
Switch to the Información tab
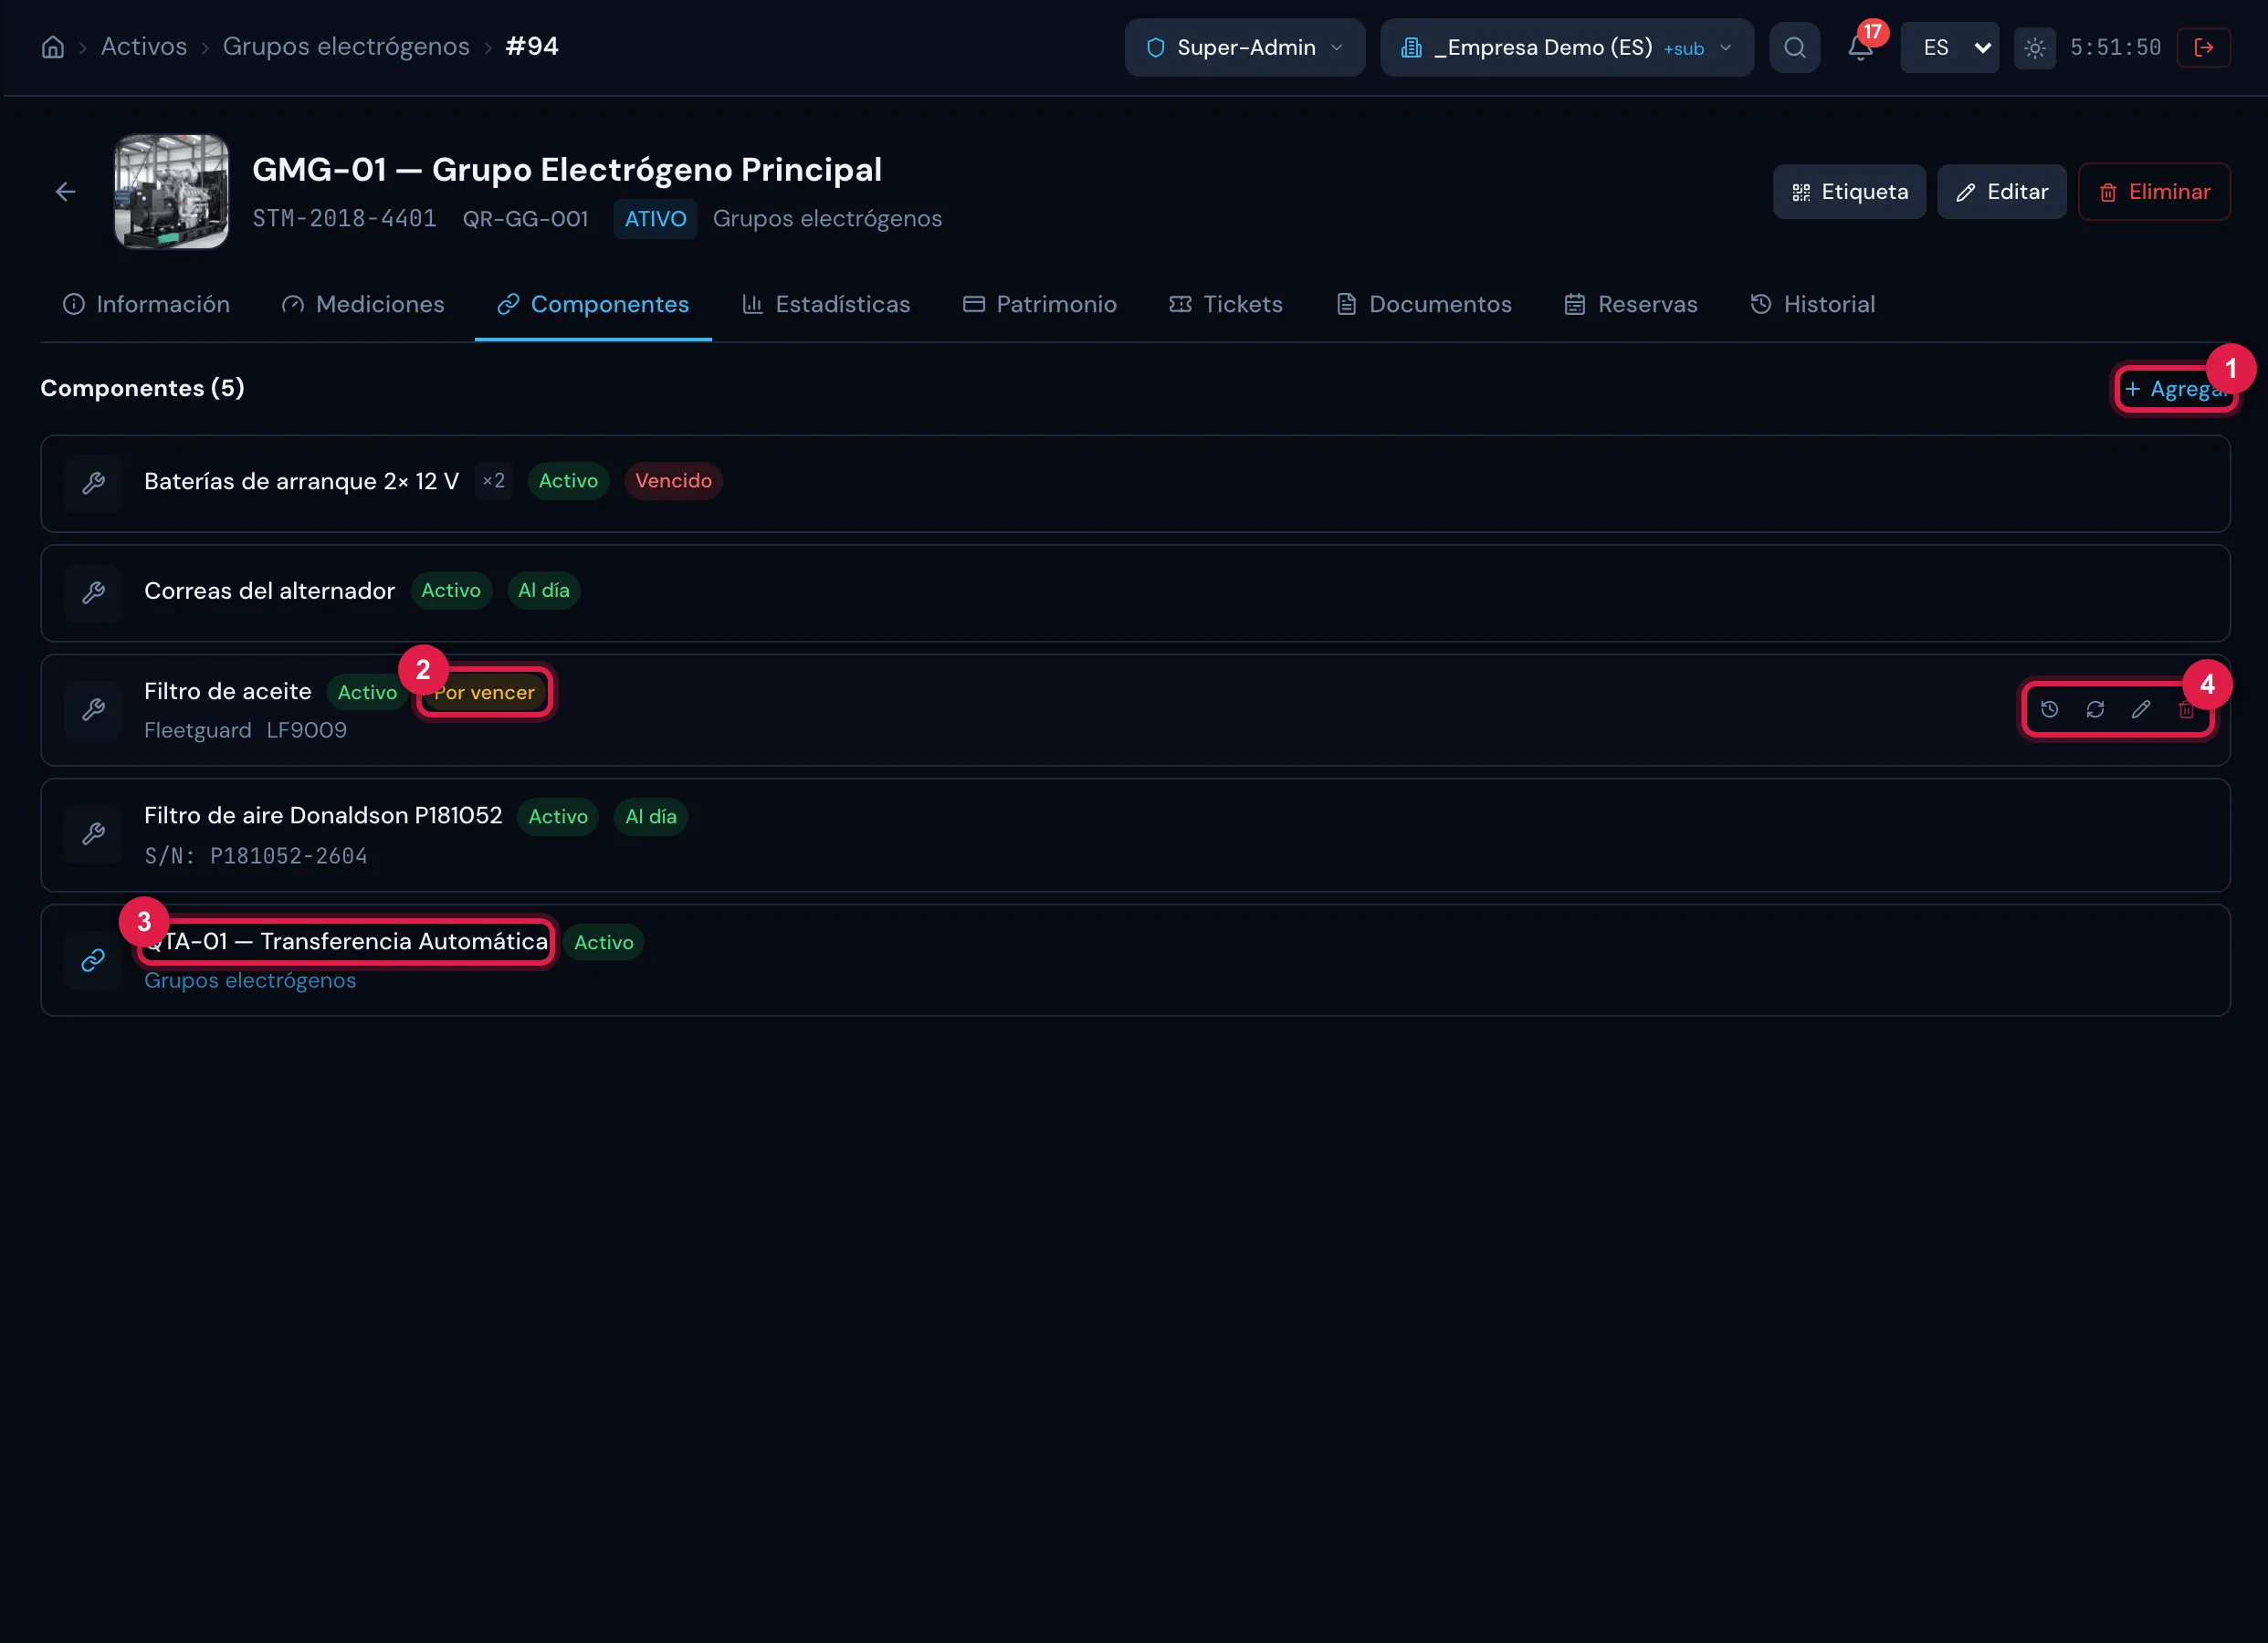(x=146, y=304)
